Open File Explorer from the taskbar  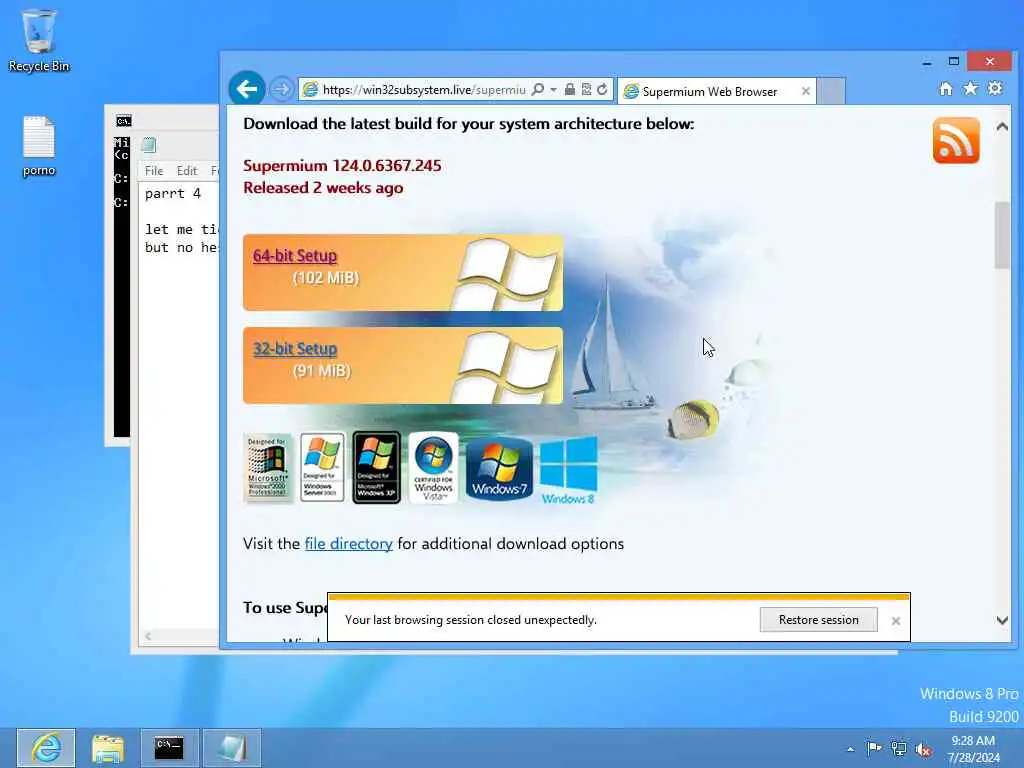tap(108, 748)
